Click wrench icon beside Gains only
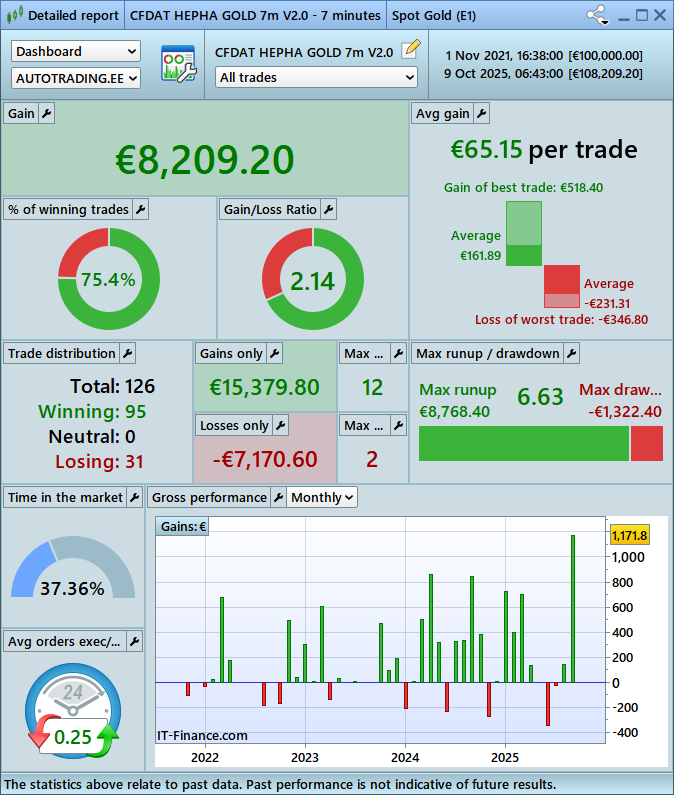 [x=275, y=353]
